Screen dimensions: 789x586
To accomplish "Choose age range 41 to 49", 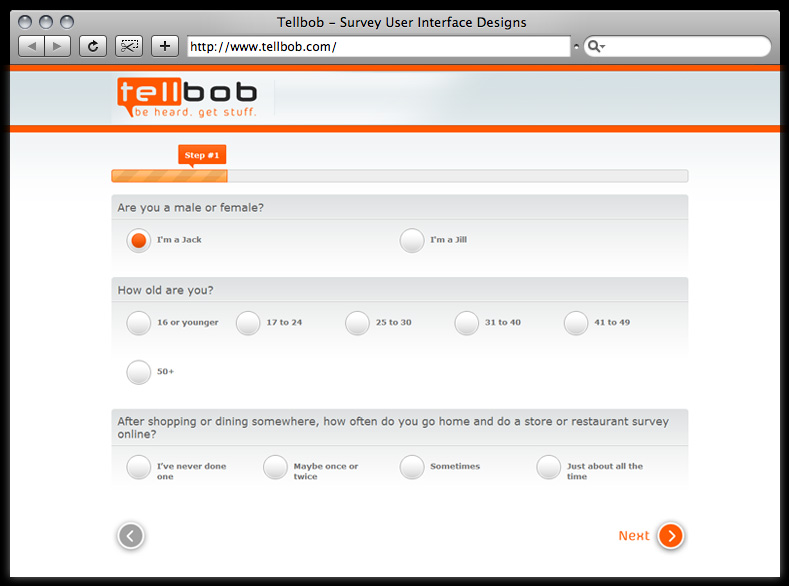I will pos(576,323).
